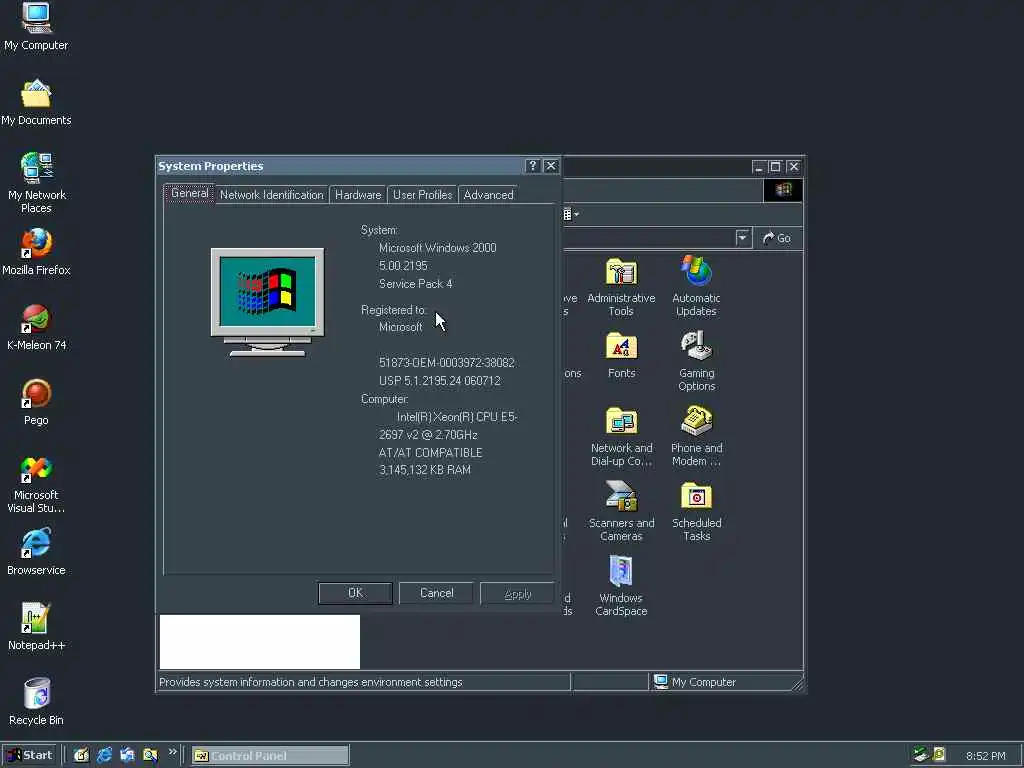Screen dimensions: 1024x768
Task: Close the System Properties dialog
Action: point(551,166)
